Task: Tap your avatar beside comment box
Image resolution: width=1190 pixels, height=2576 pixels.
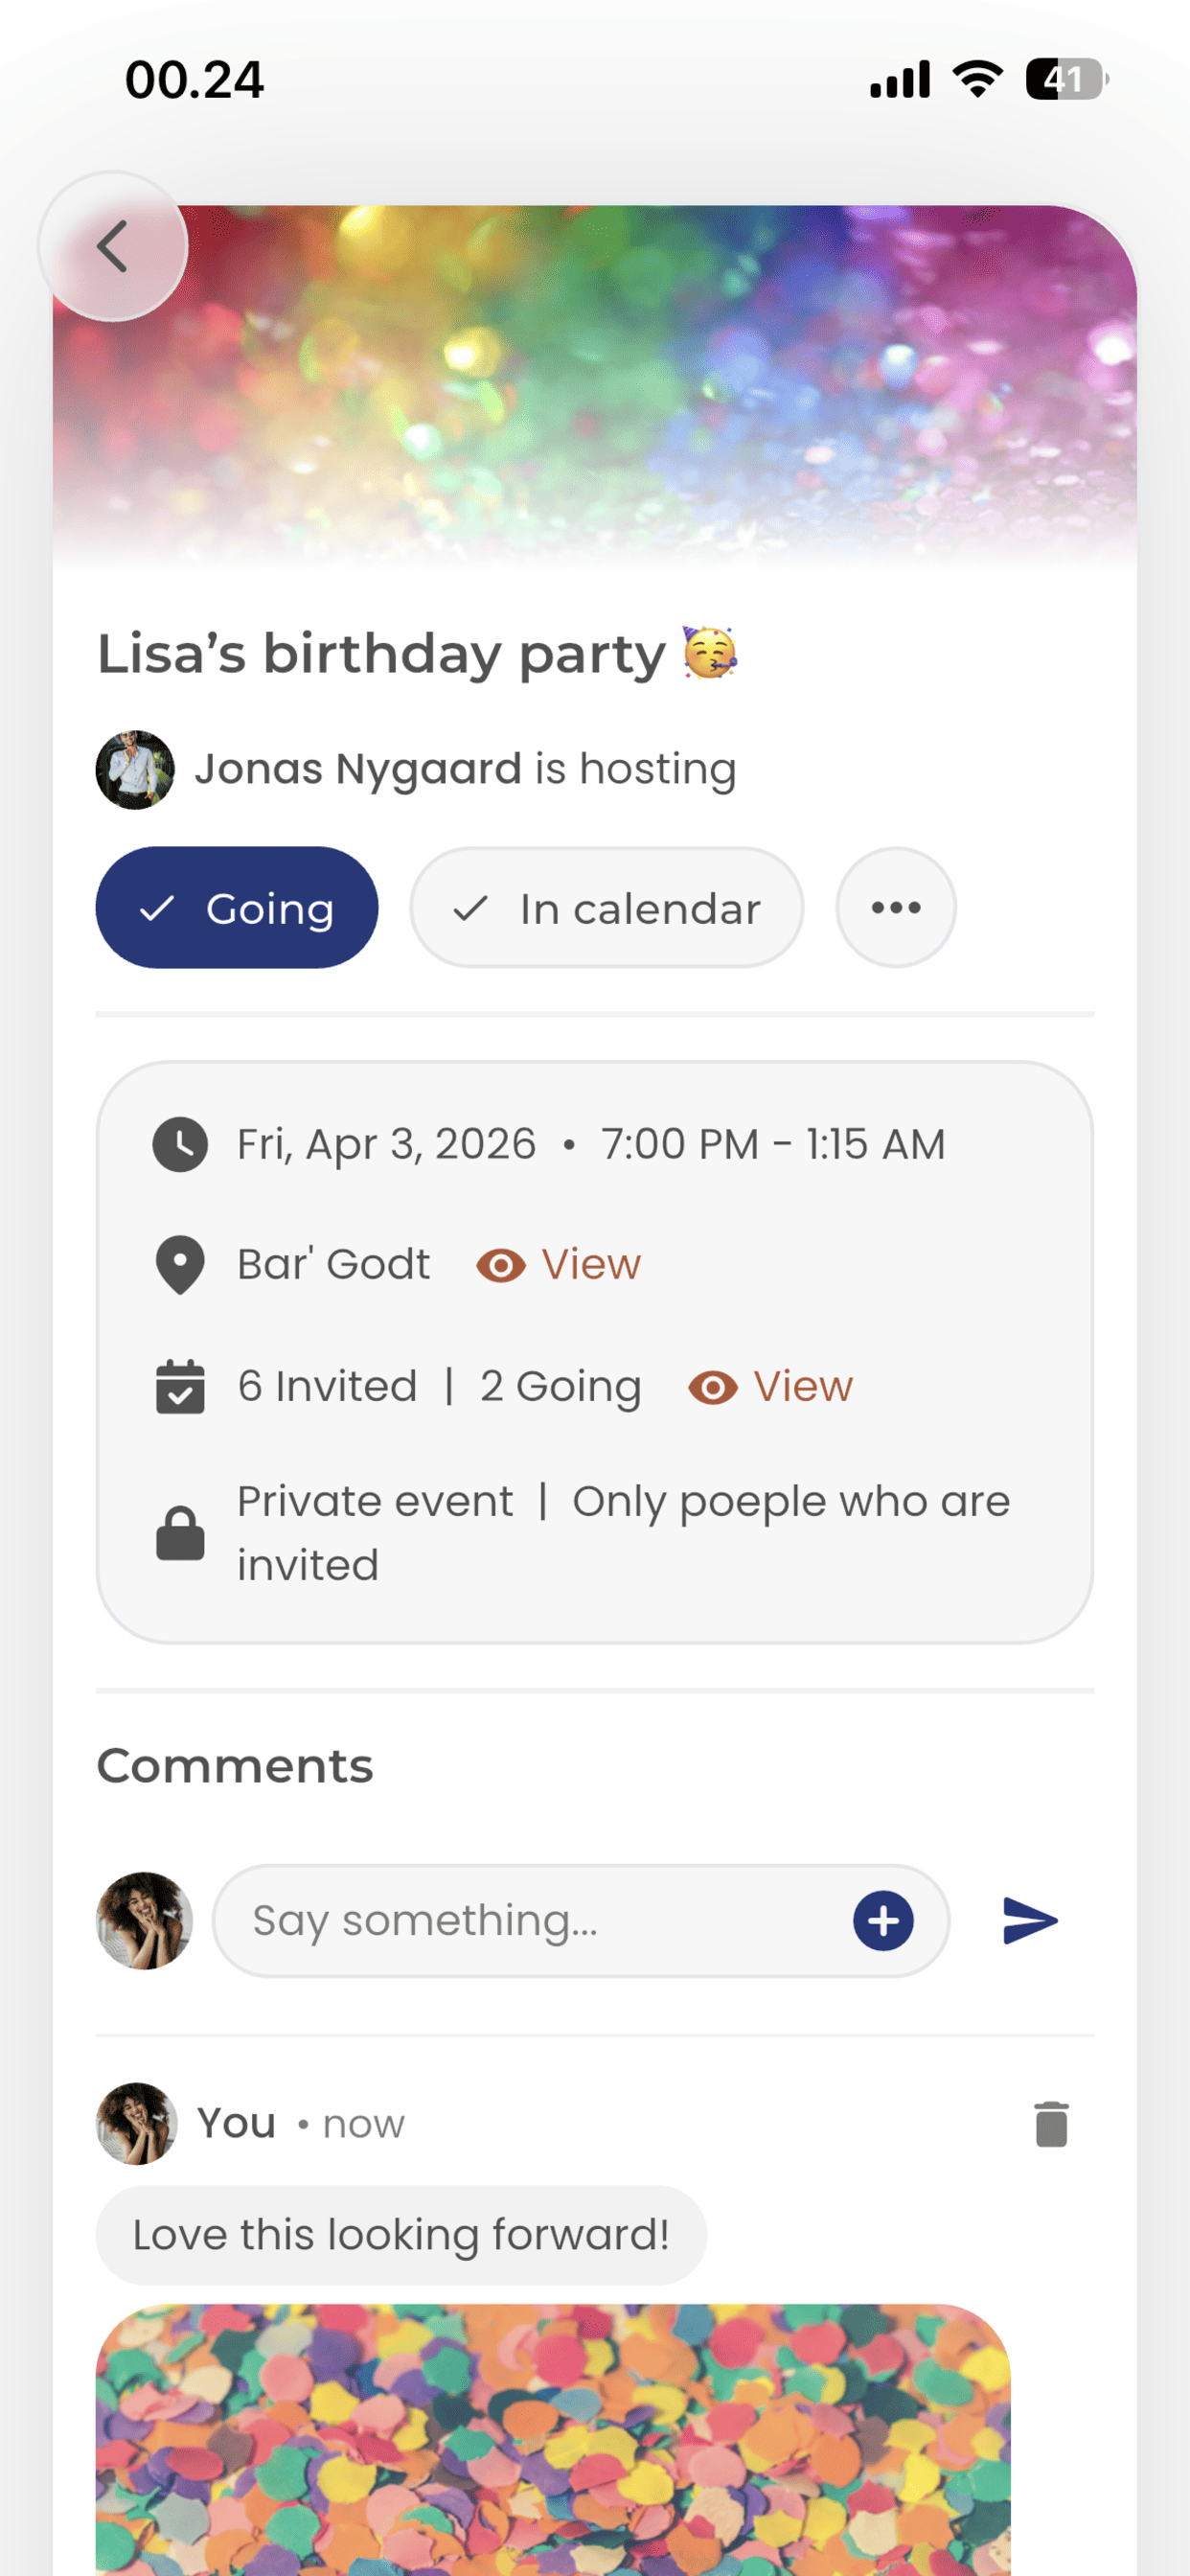Action: (x=144, y=1921)
